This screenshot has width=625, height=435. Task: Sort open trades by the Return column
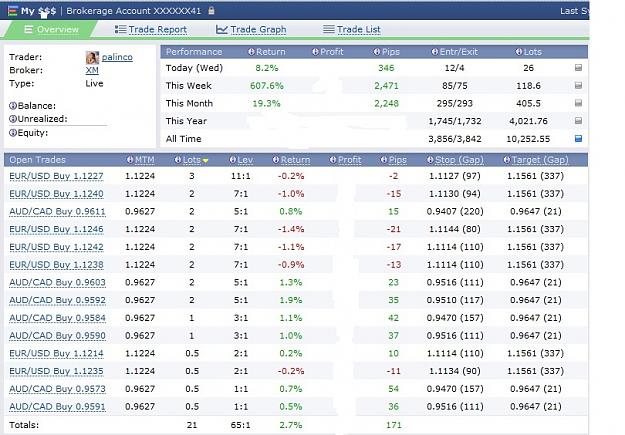(x=295, y=160)
